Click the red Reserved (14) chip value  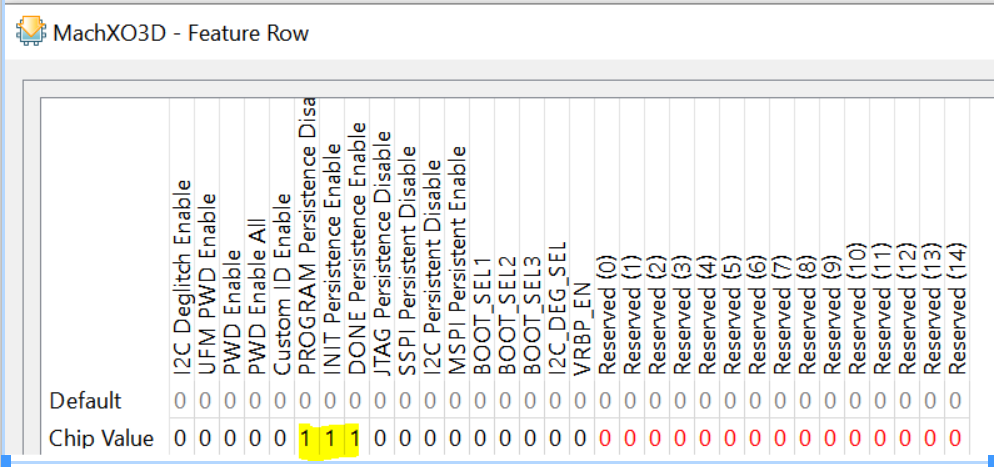click(x=955, y=438)
